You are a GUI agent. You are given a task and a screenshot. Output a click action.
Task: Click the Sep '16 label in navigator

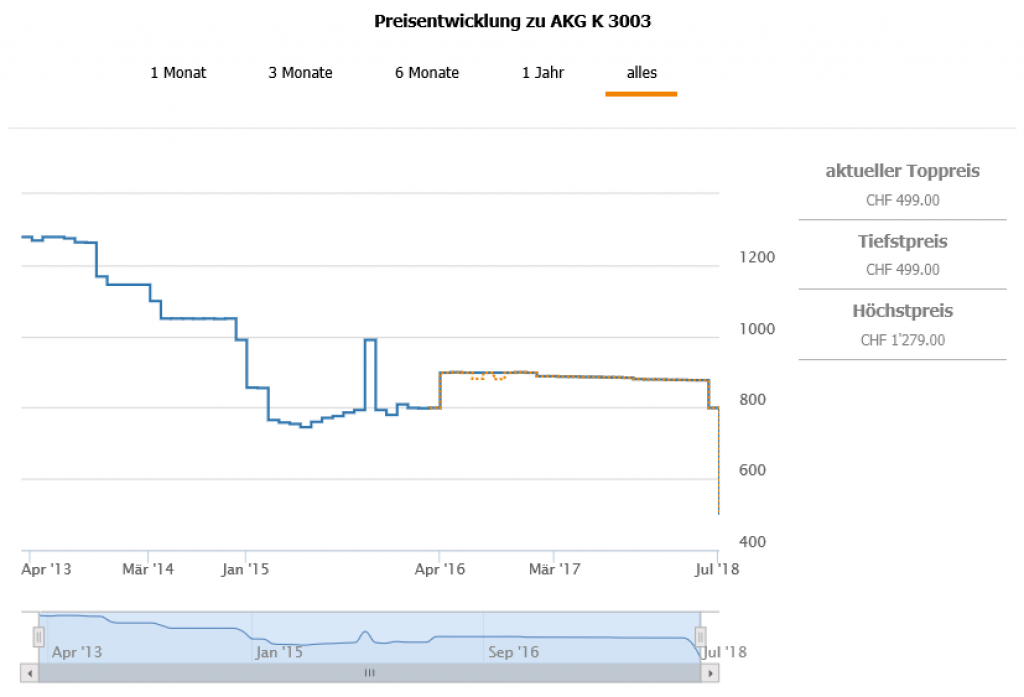[x=514, y=653]
